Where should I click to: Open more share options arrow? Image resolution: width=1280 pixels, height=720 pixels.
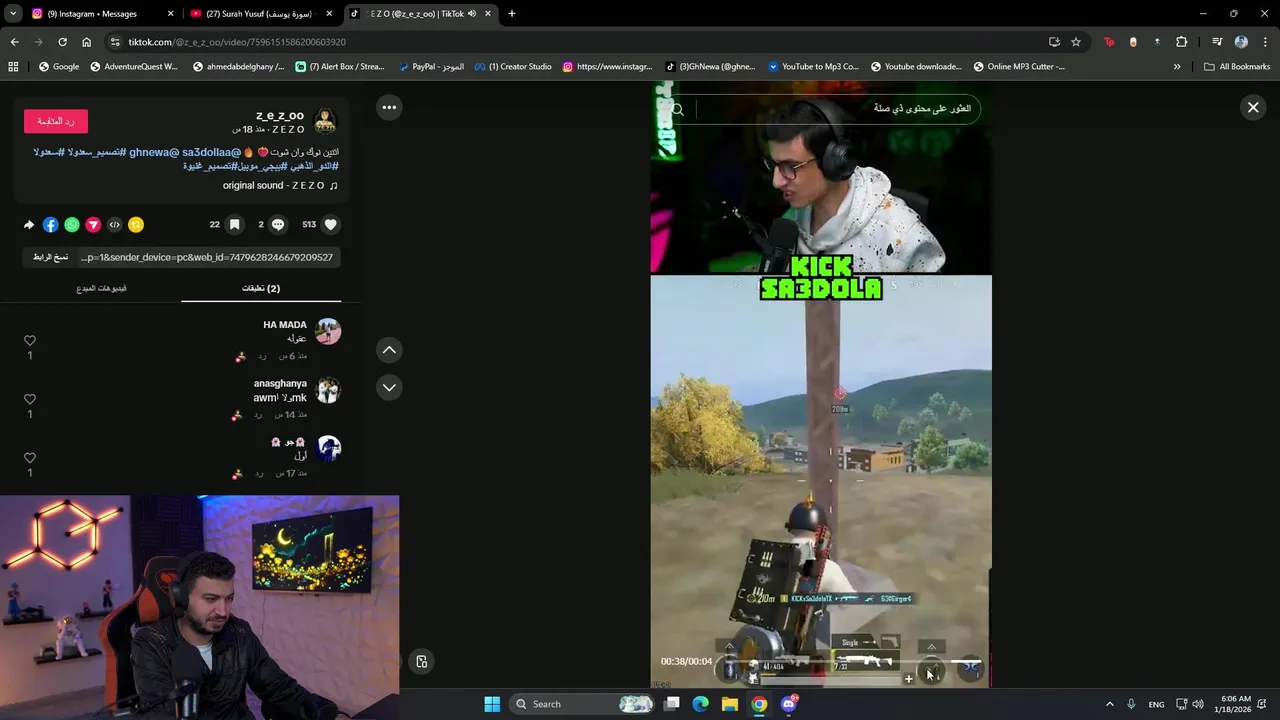coord(29,225)
